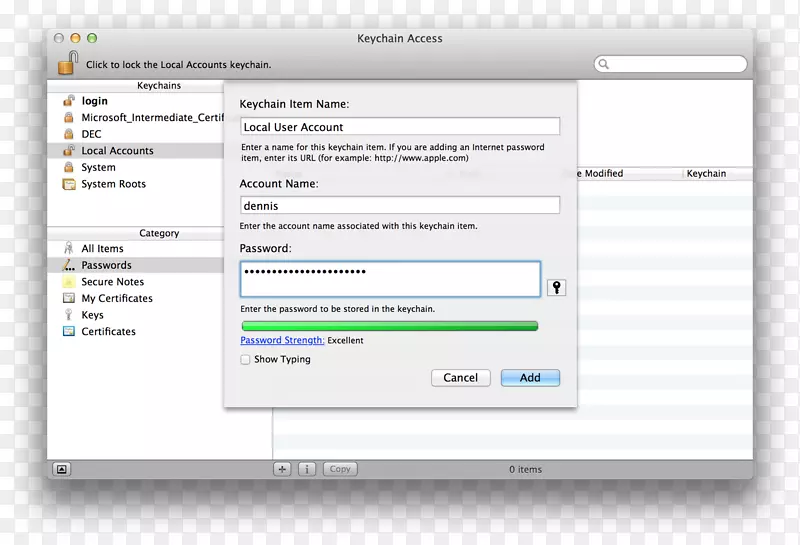Choose the My Certificates category
This screenshot has width=800, height=545.
tap(117, 298)
